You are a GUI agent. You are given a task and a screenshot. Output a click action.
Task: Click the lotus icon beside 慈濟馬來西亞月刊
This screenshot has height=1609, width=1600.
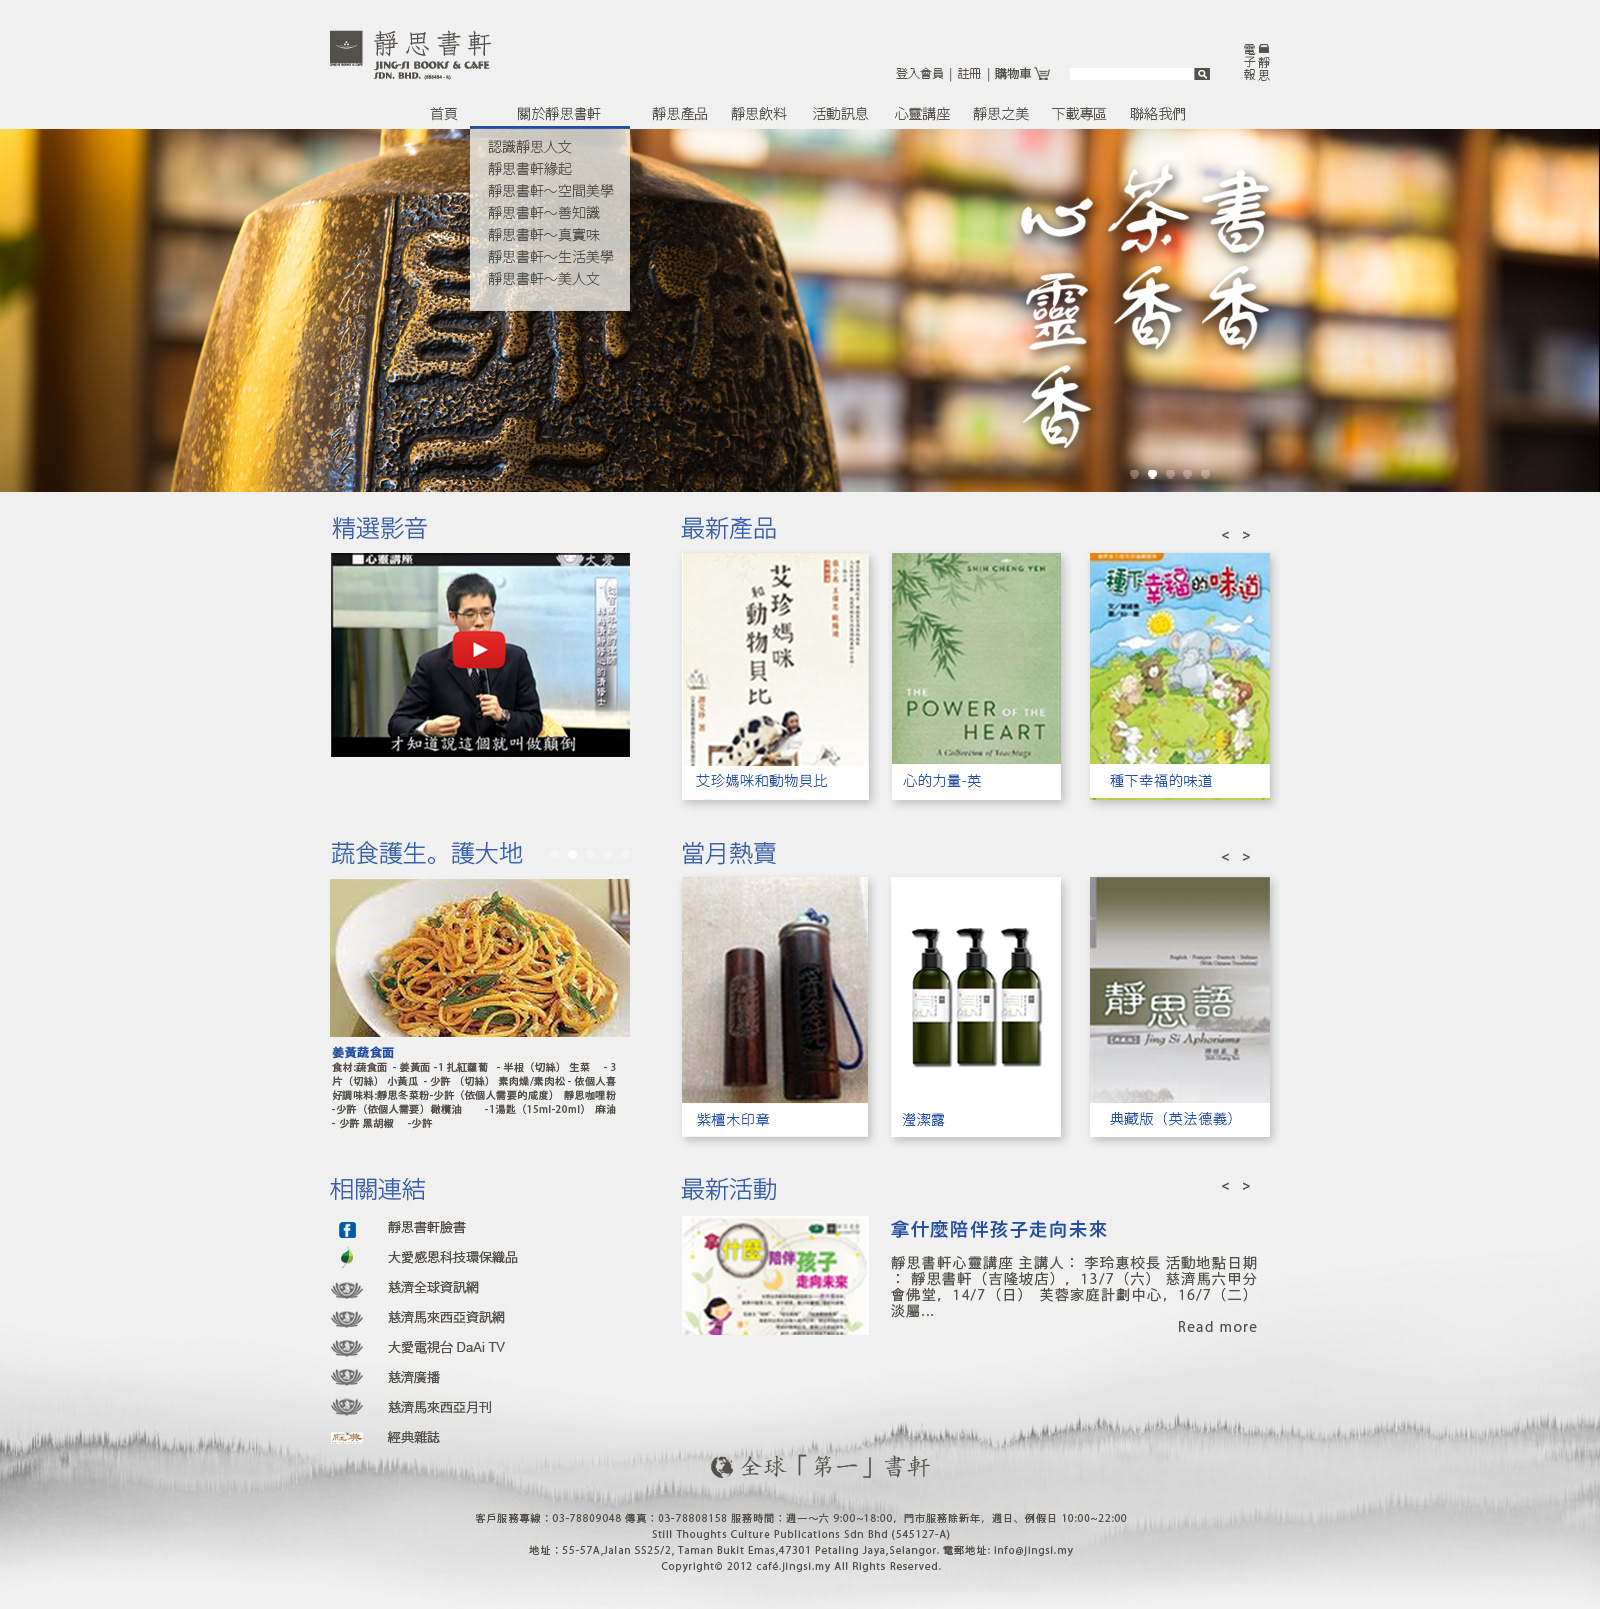[x=347, y=1407]
